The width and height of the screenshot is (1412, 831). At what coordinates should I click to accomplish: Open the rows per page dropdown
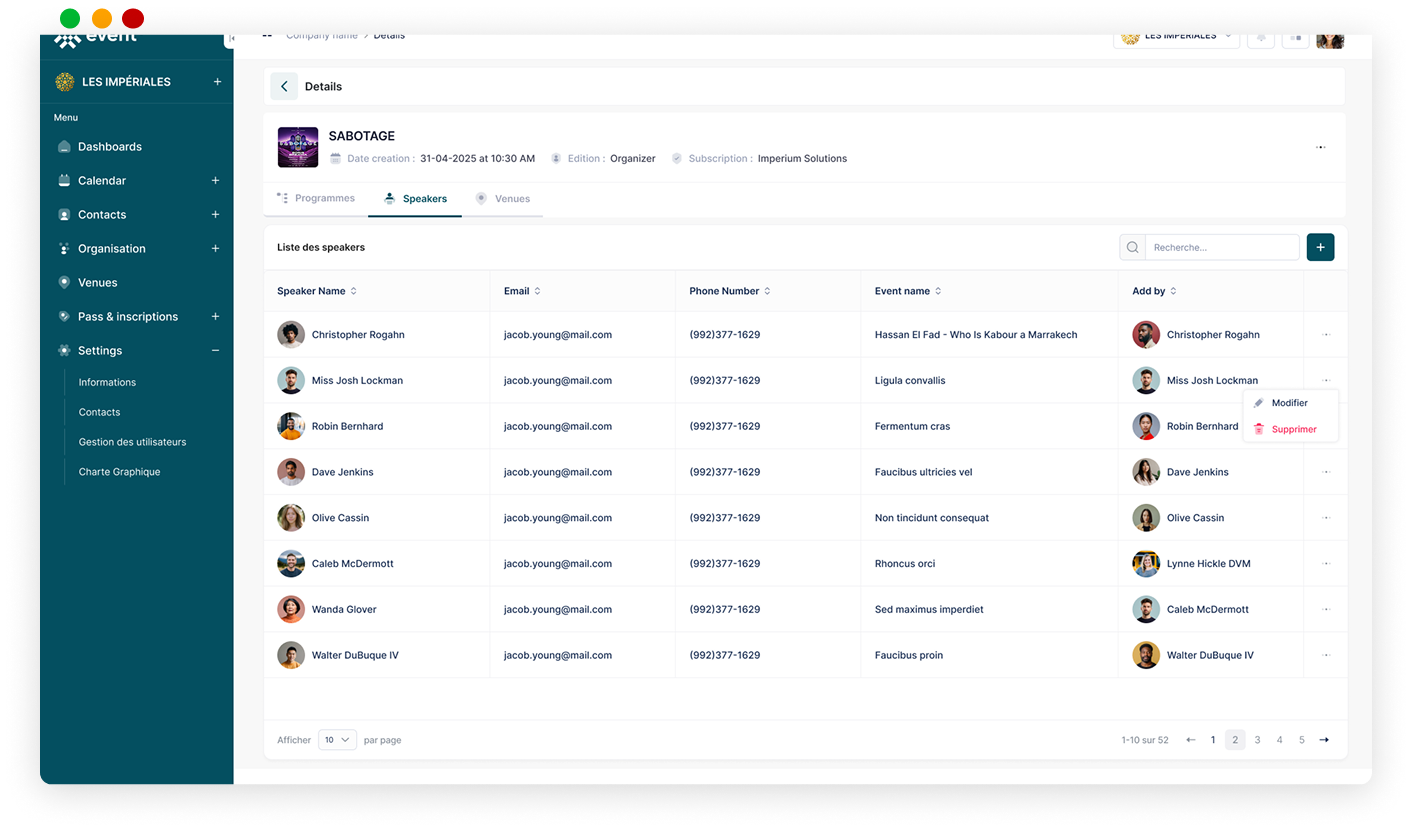coord(337,741)
